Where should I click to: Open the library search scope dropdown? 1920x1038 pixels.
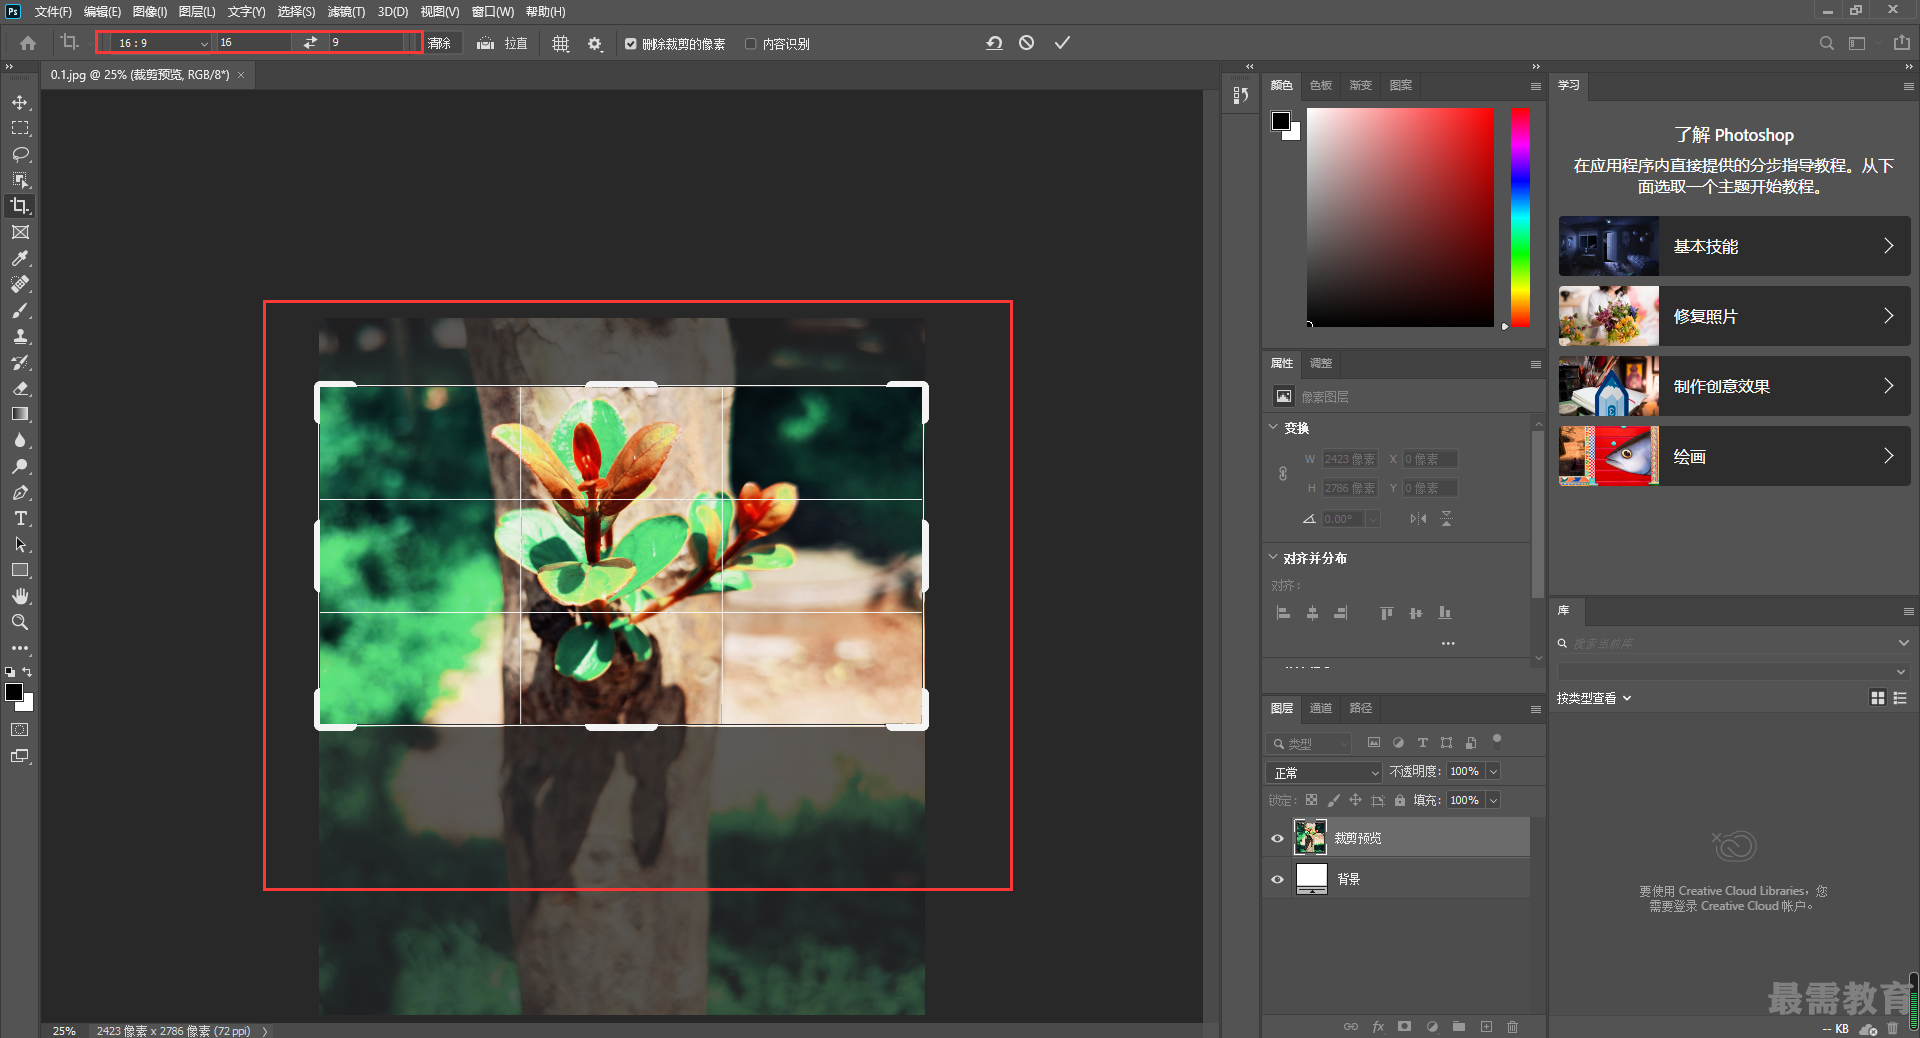(x=1904, y=643)
